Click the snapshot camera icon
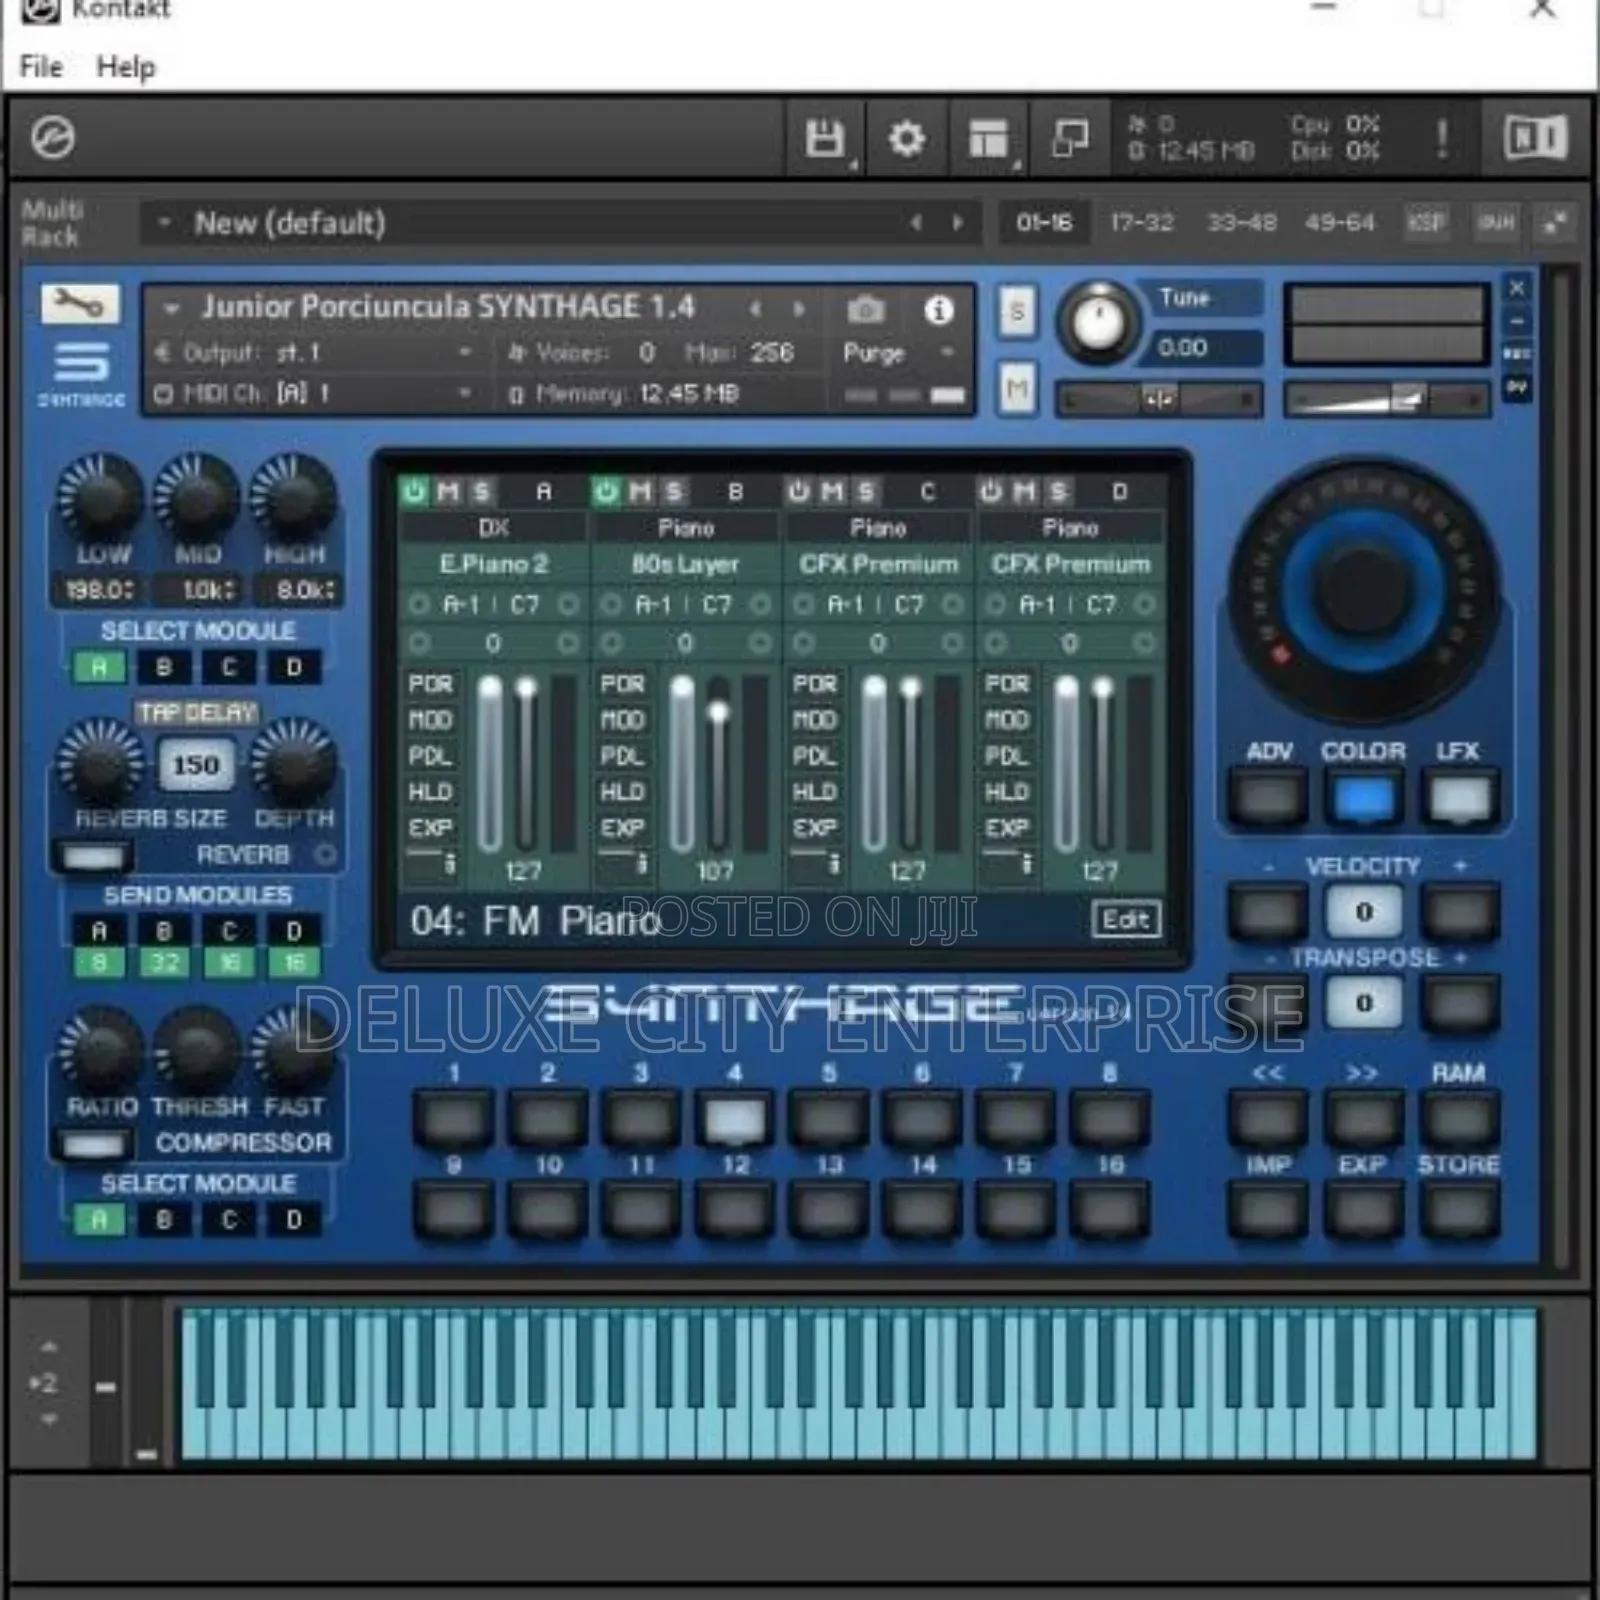1600x1600 pixels. pos(866,310)
